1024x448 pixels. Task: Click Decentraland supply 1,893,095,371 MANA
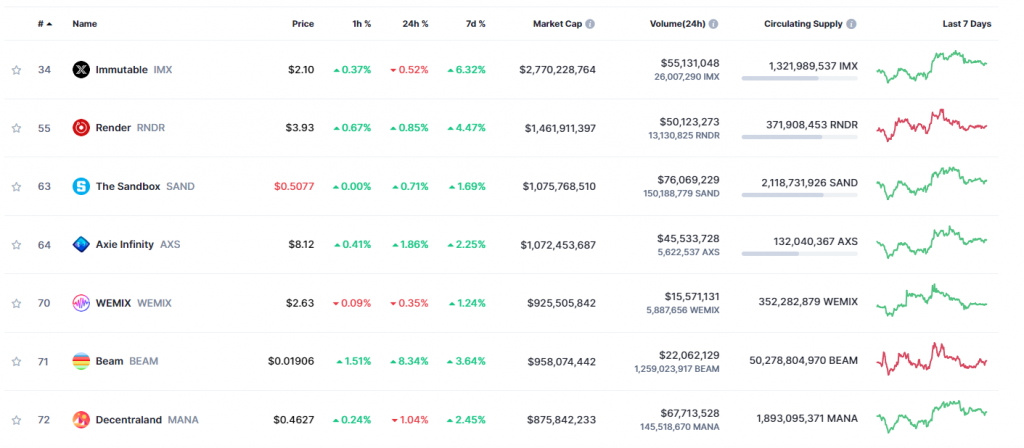pyautogui.click(x=808, y=419)
